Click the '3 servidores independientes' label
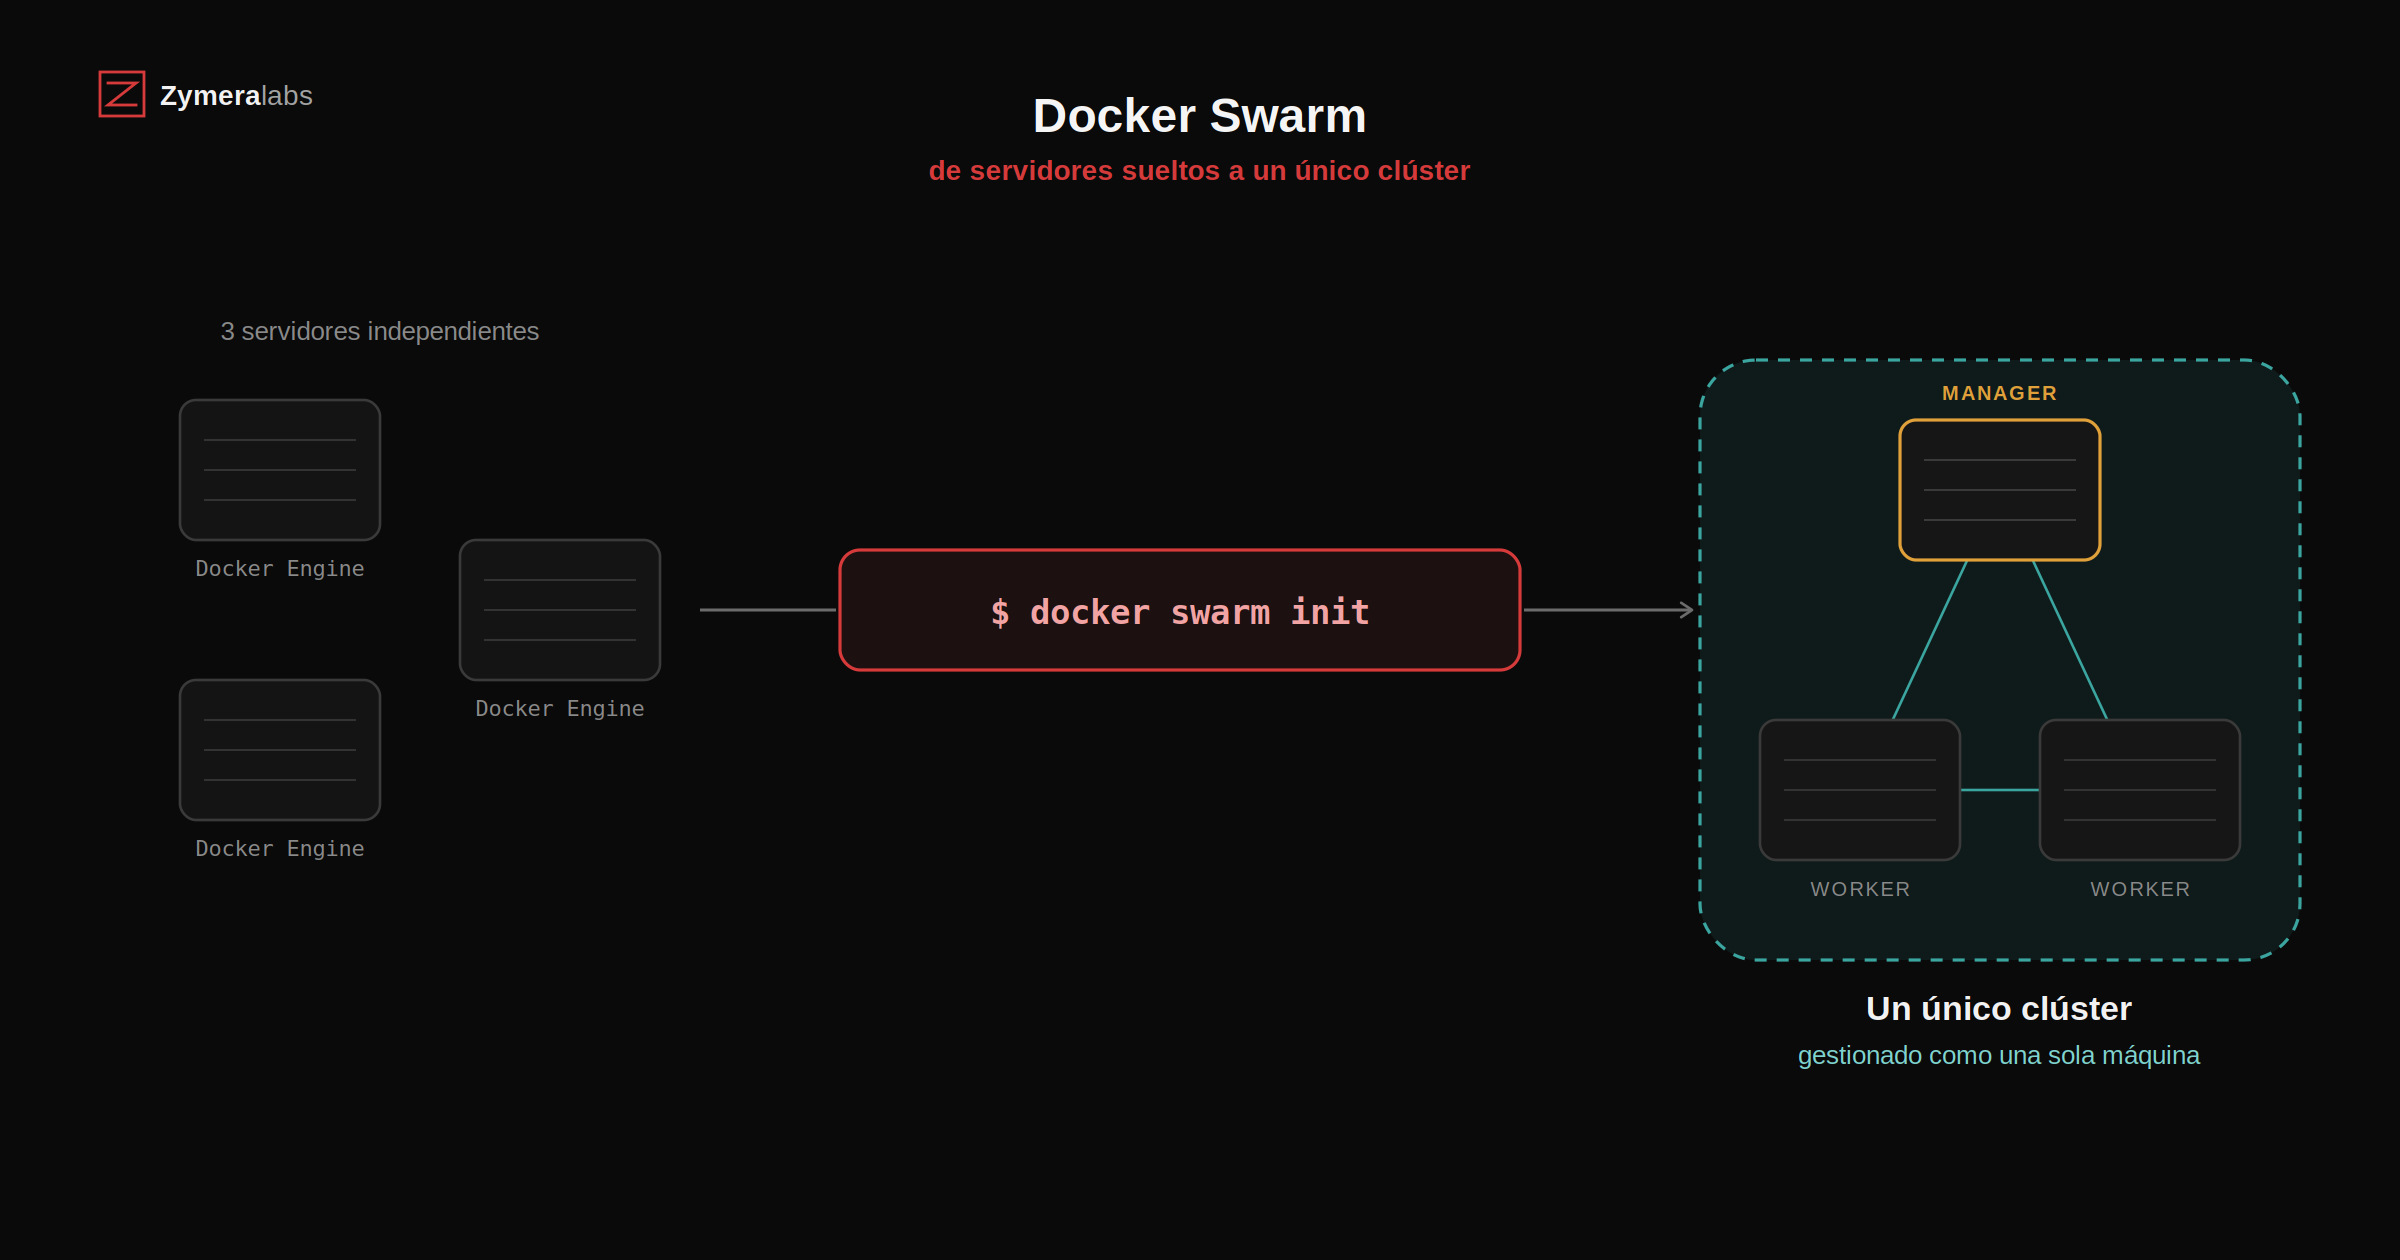 379,331
